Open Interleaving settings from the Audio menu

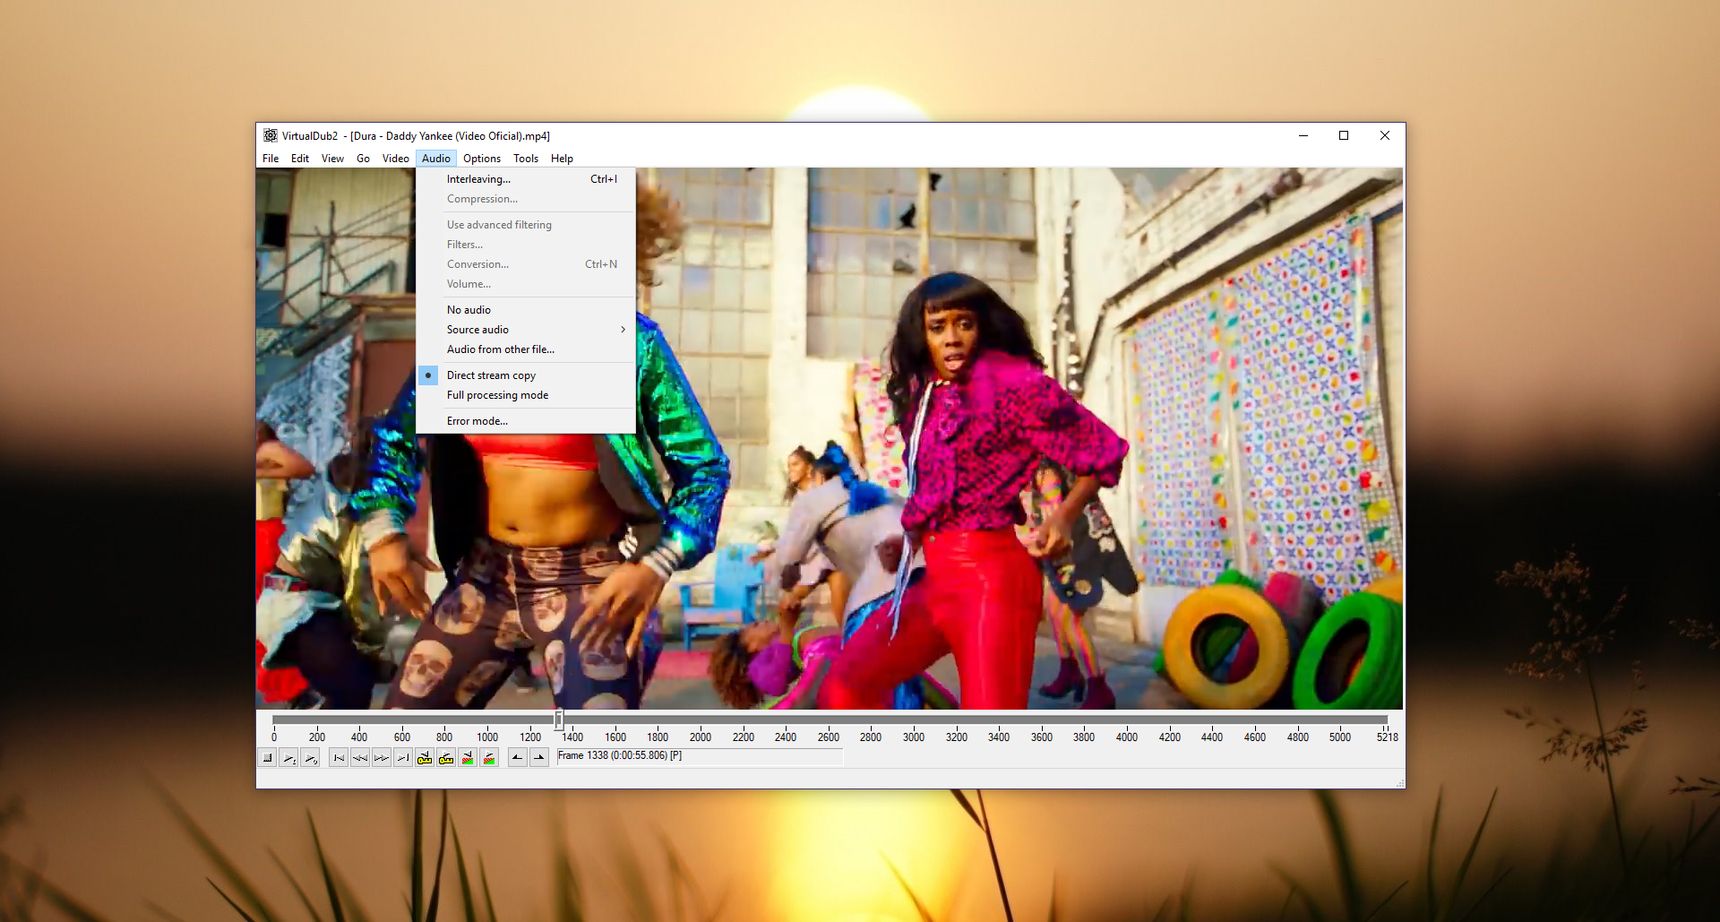click(x=526, y=179)
